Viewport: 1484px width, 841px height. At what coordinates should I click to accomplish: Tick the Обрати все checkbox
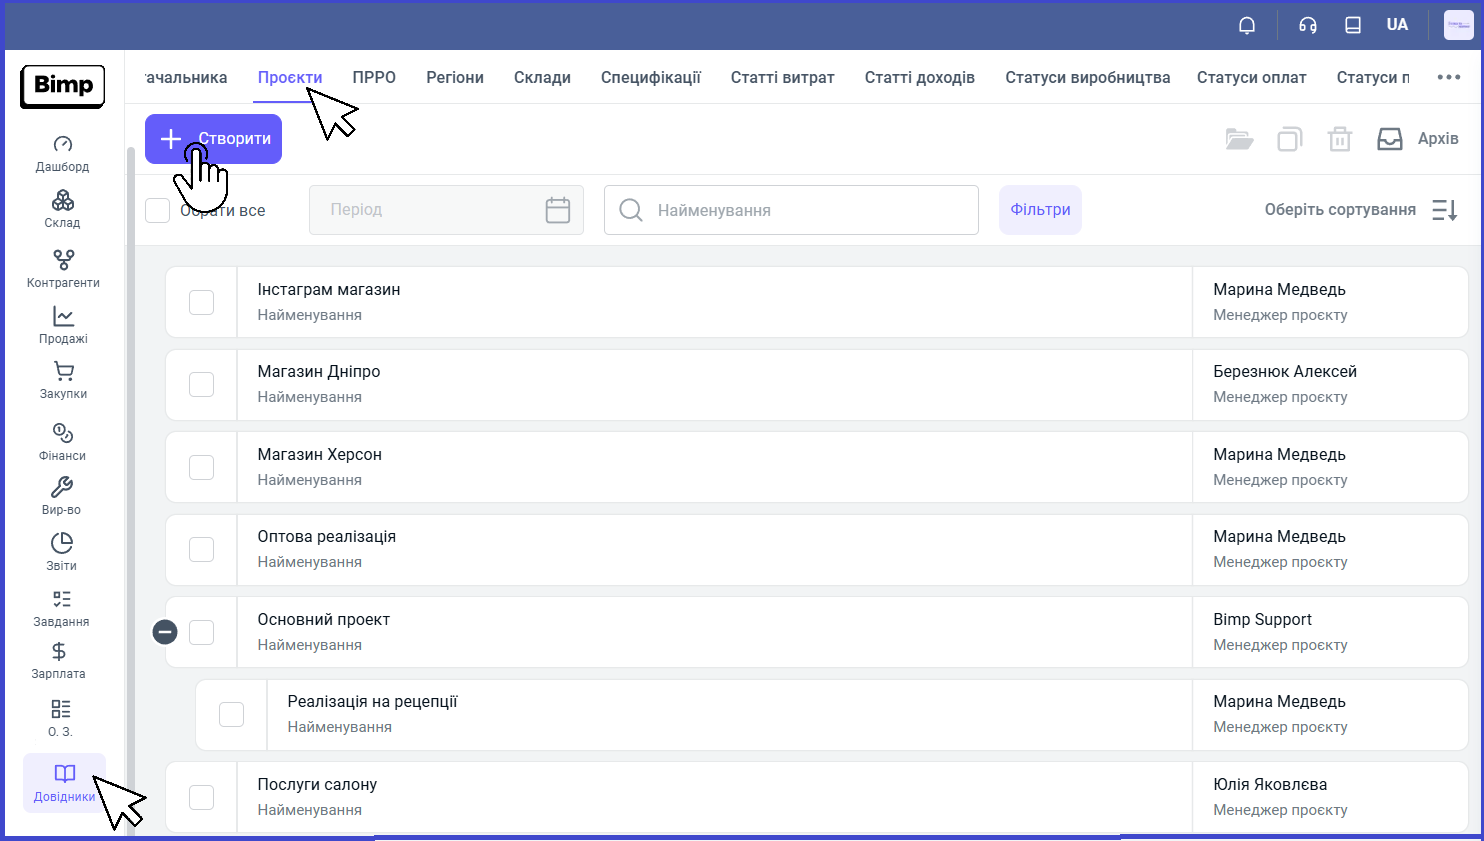click(158, 210)
